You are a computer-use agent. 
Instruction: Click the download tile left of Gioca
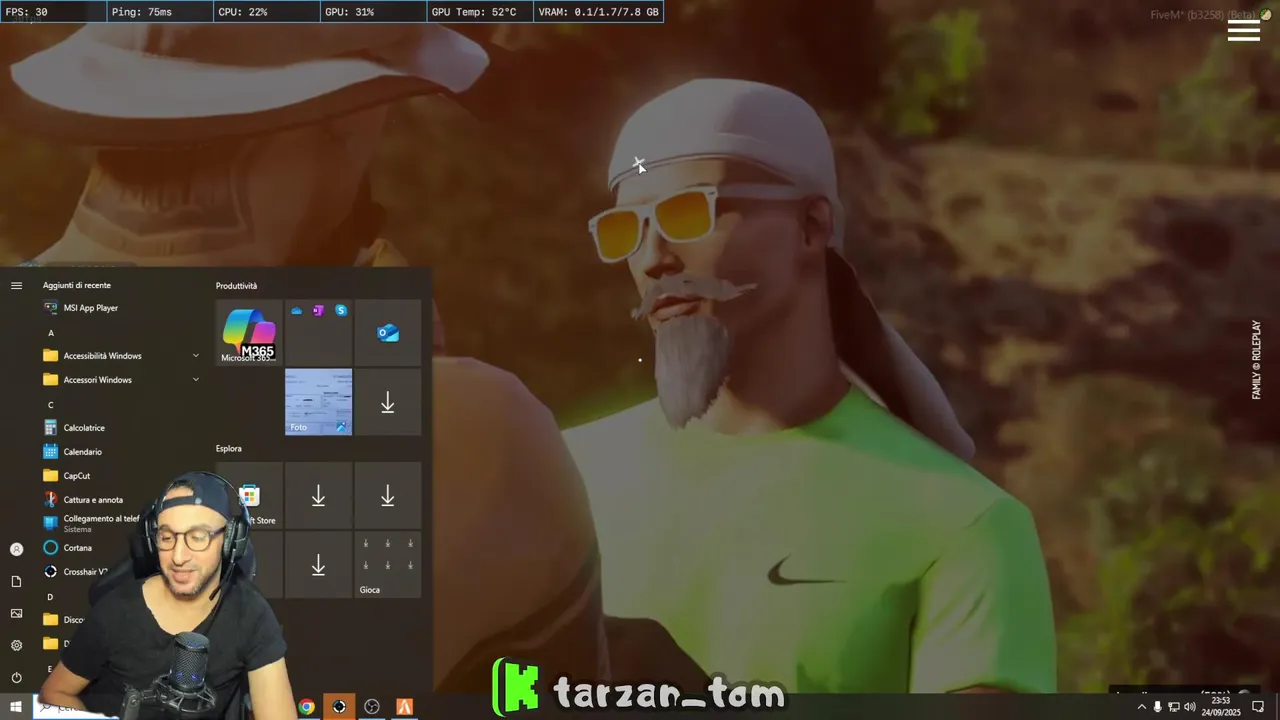click(x=318, y=565)
